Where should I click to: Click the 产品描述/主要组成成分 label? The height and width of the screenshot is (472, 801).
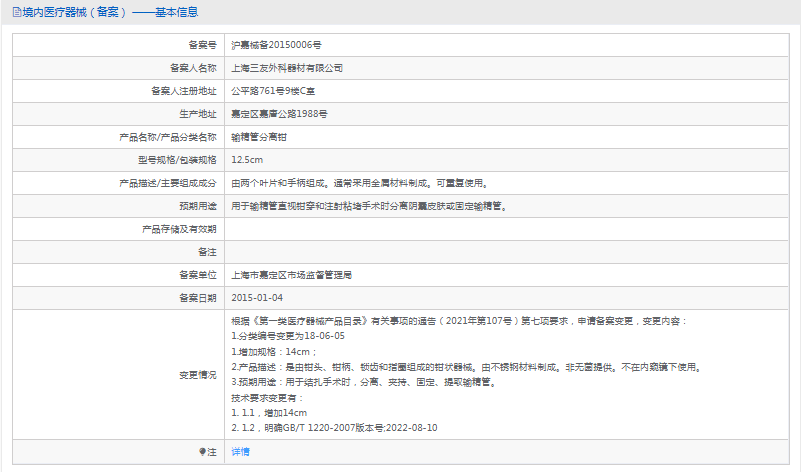pos(168,183)
